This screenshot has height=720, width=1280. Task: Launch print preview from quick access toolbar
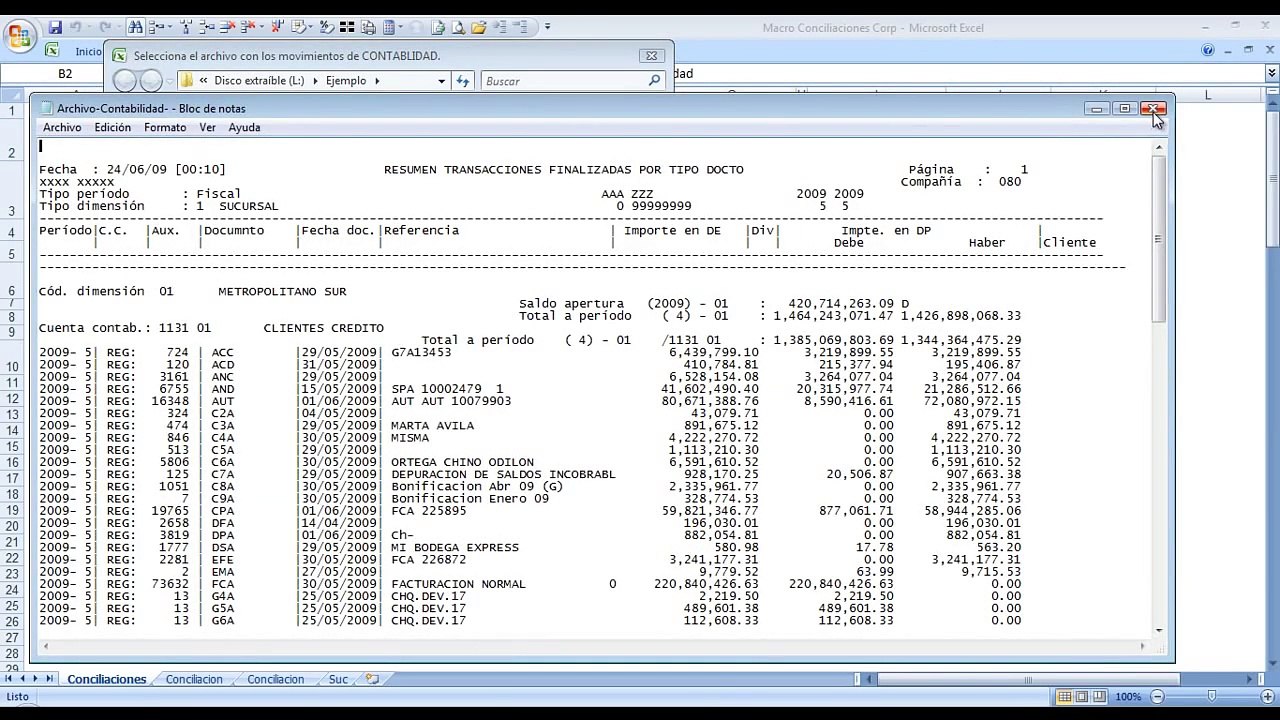coord(458,28)
